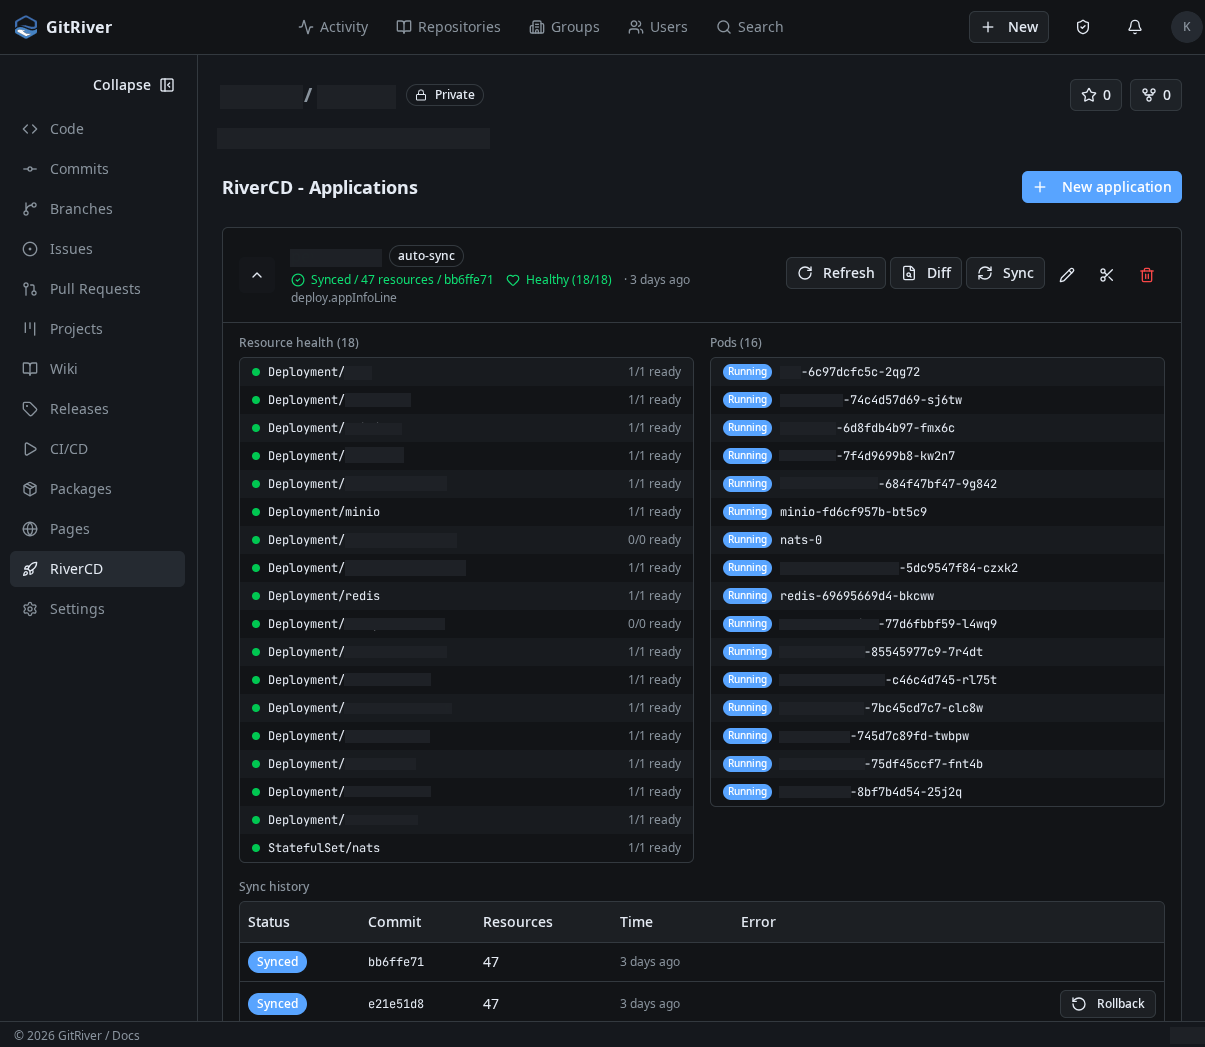Open the user avatar K menu
1205x1047 pixels.
[1187, 27]
